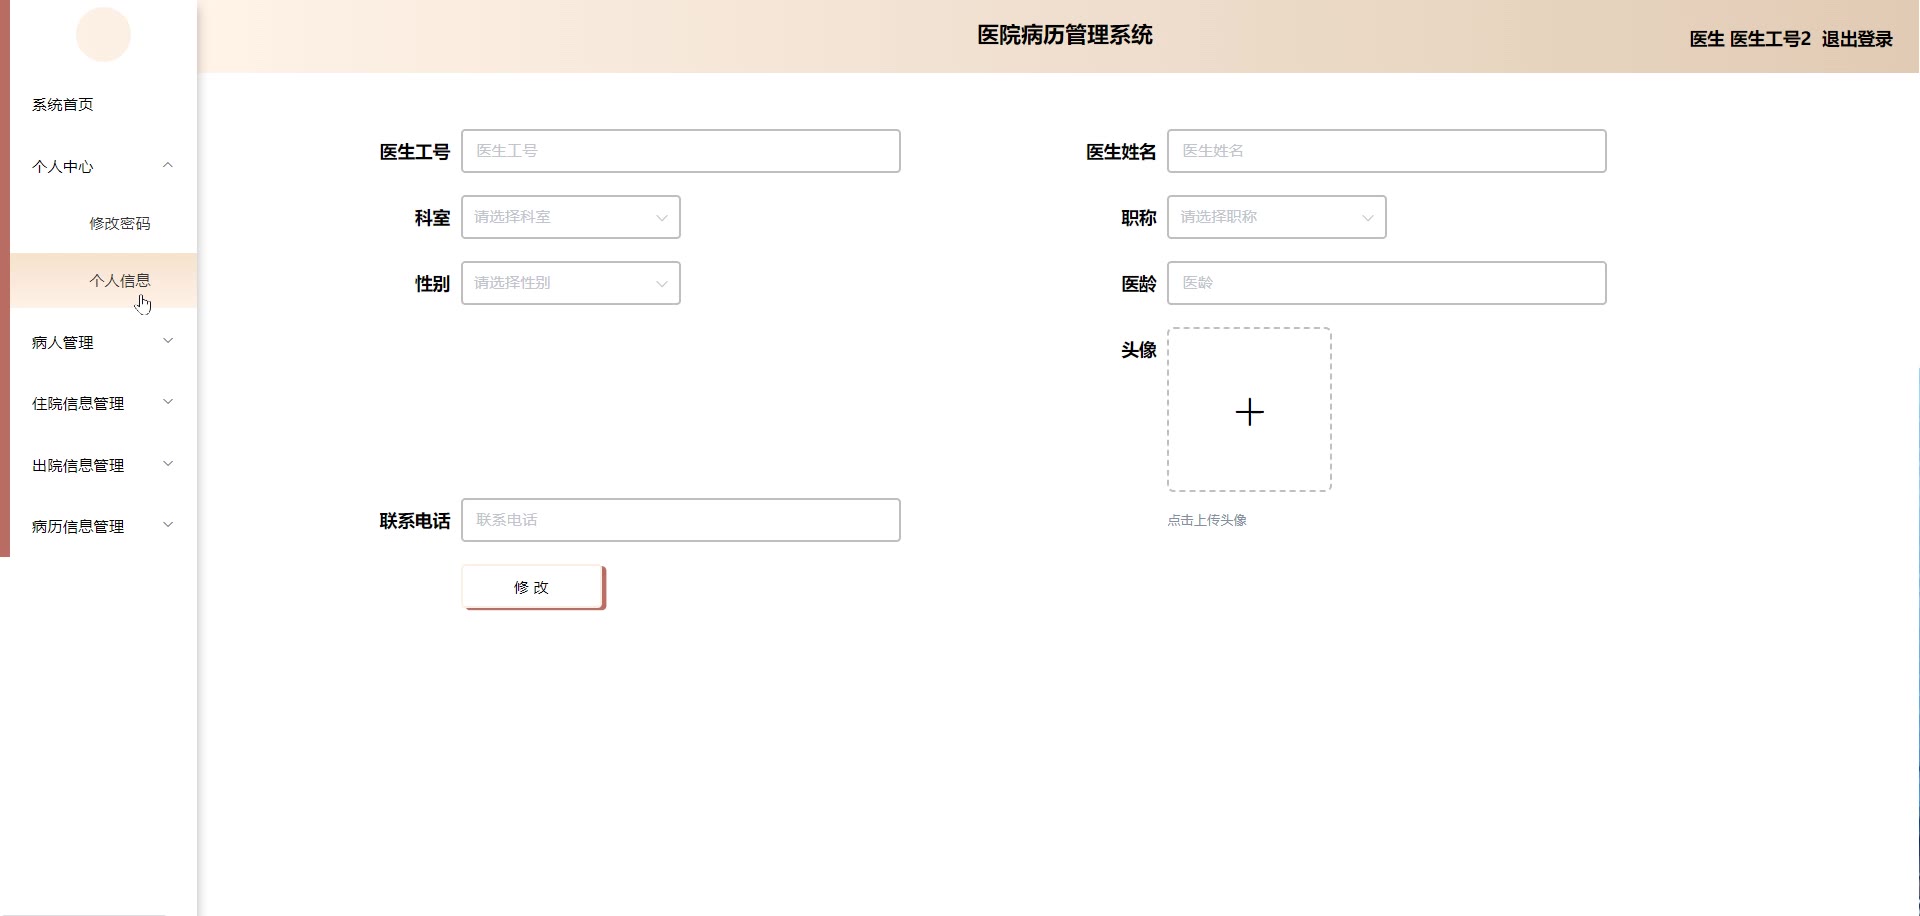Image resolution: width=1920 pixels, height=916 pixels.
Task: Click the round avatar in the sidebar
Action: (x=103, y=34)
